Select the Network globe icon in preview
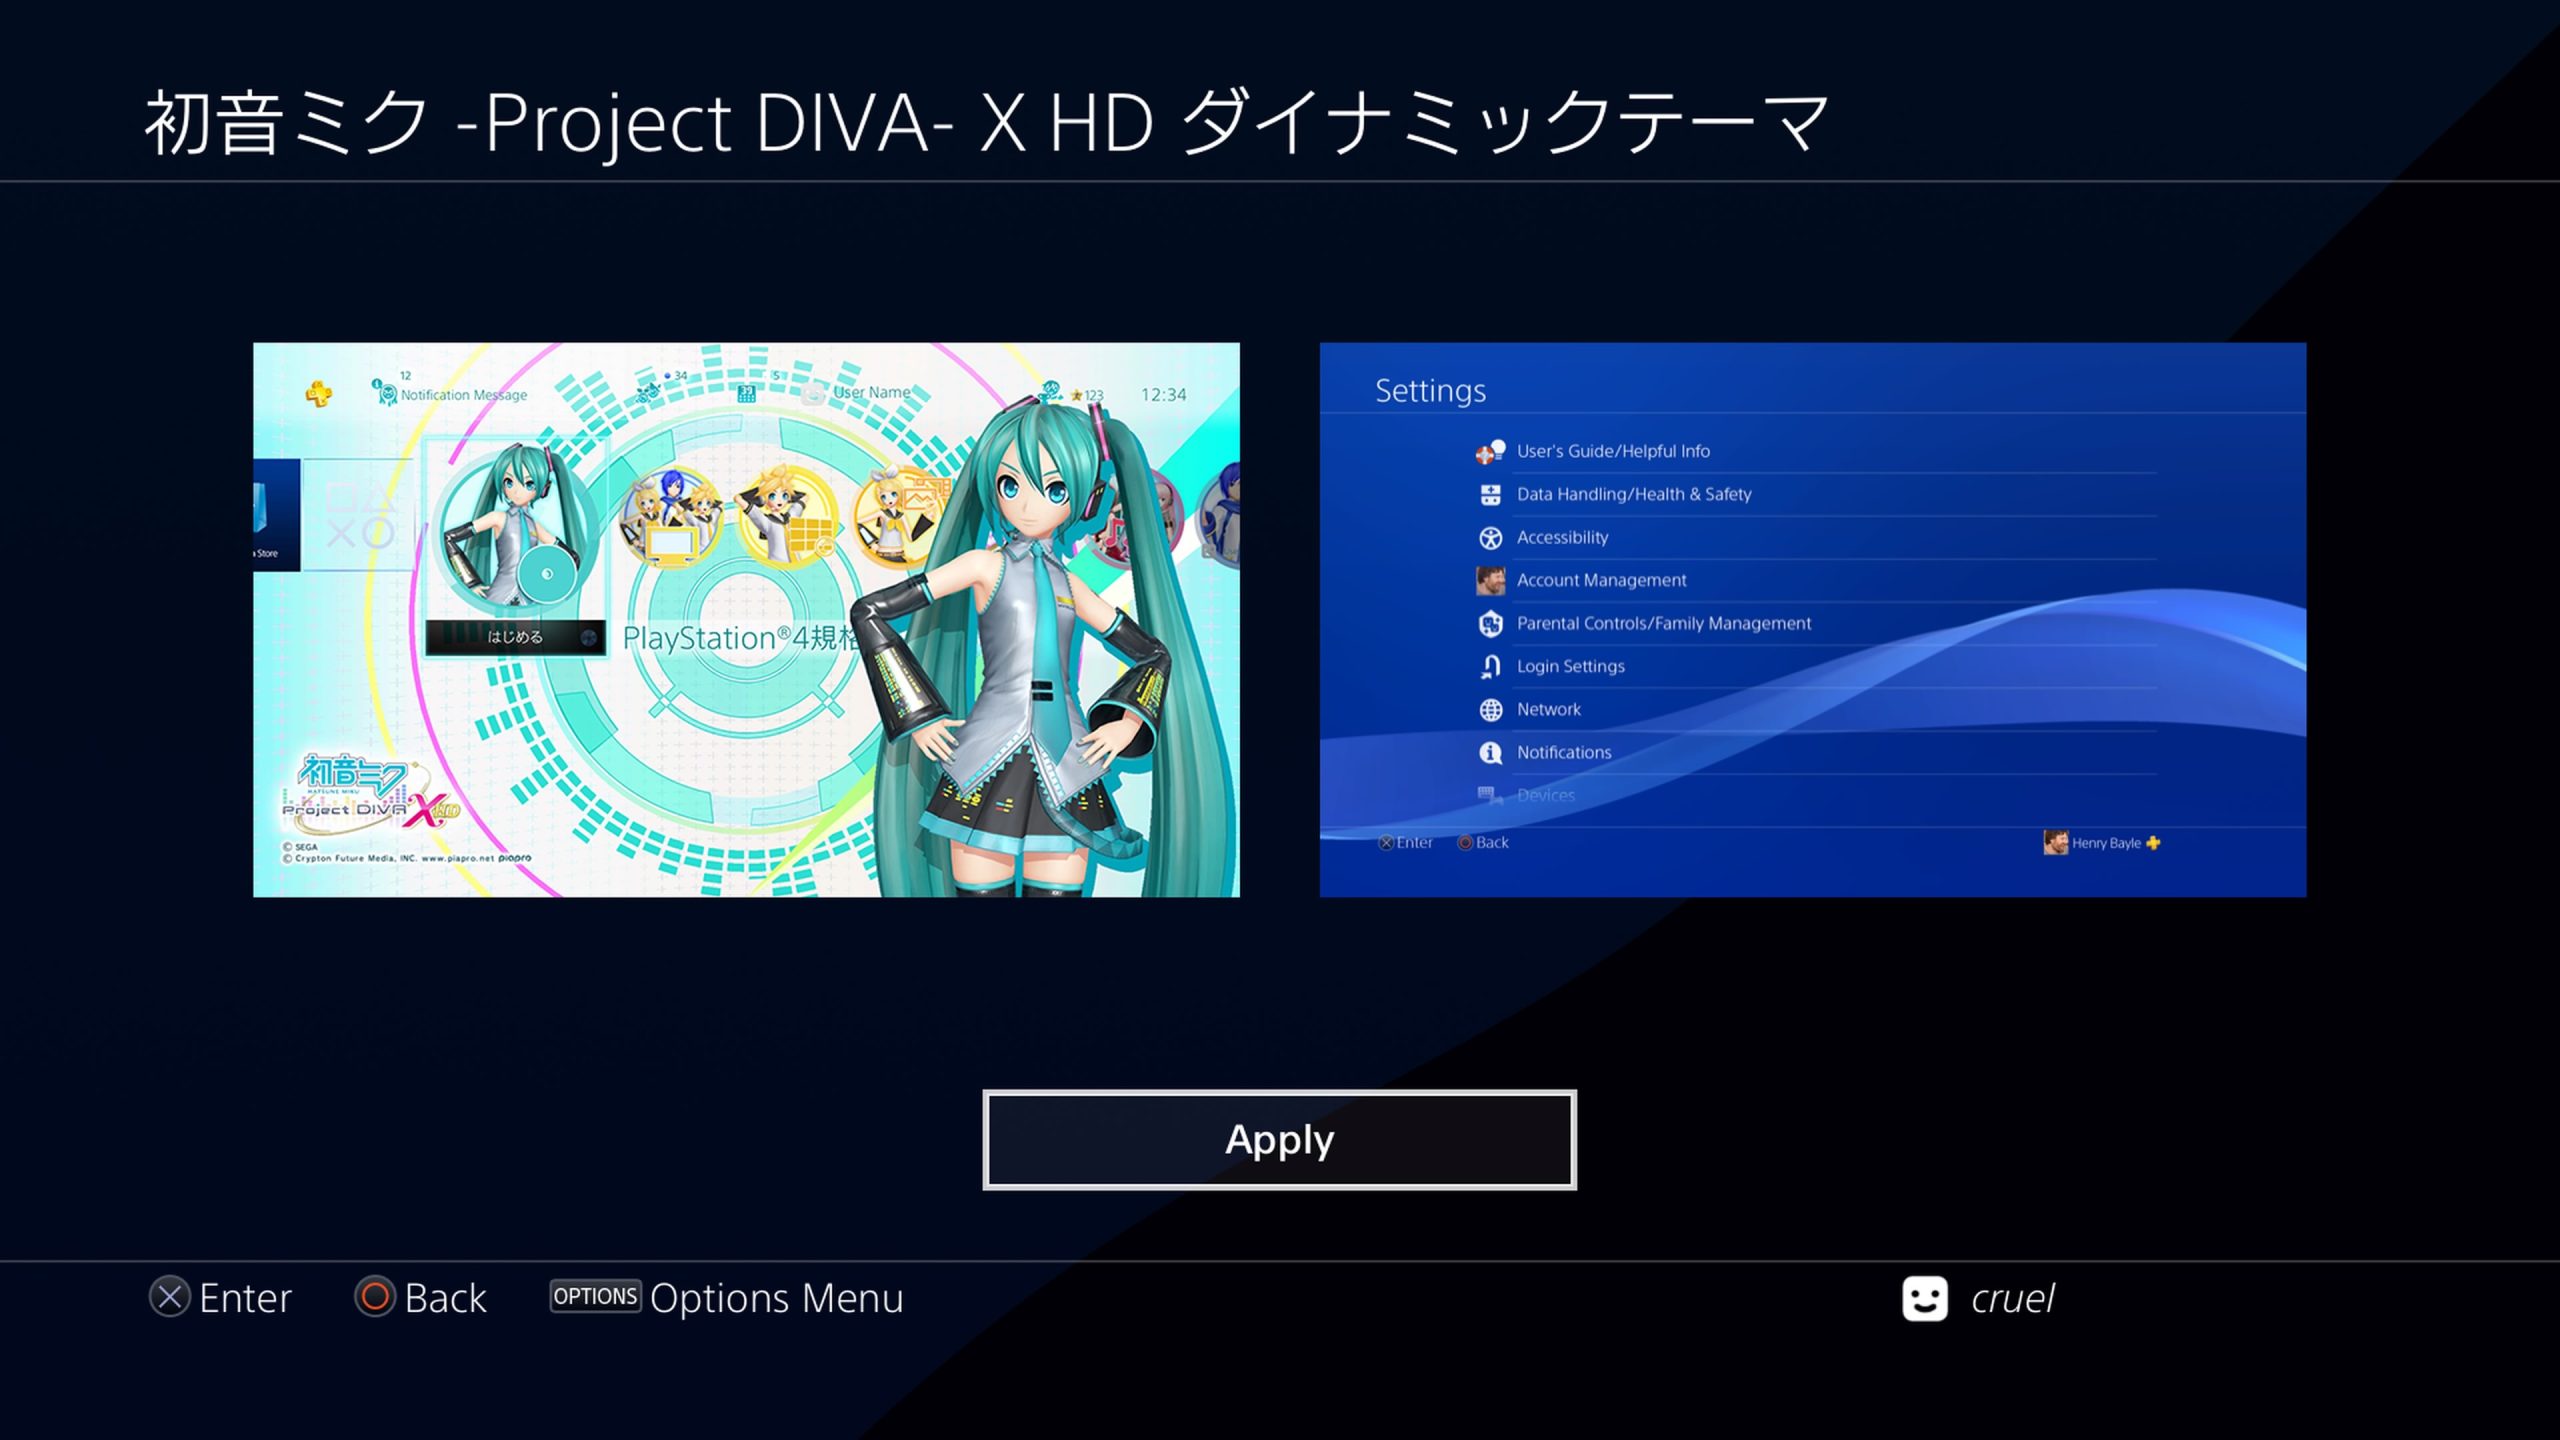2560x1440 pixels. pyautogui.click(x=1490, y=710)
